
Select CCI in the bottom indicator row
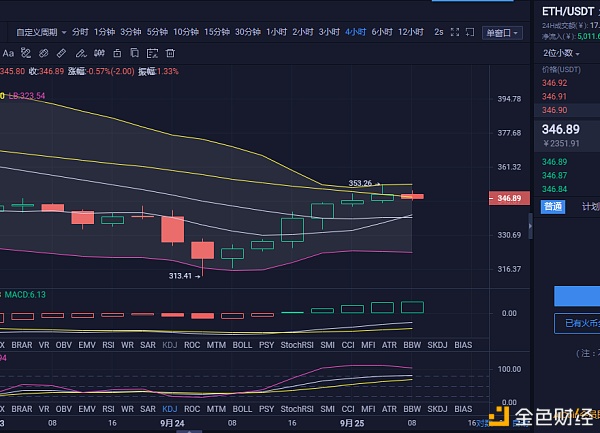[348, 409]
